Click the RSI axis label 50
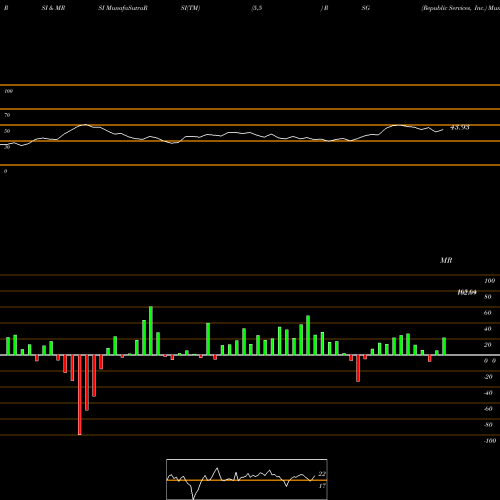The image size is (500, 500). click(7, 131)
